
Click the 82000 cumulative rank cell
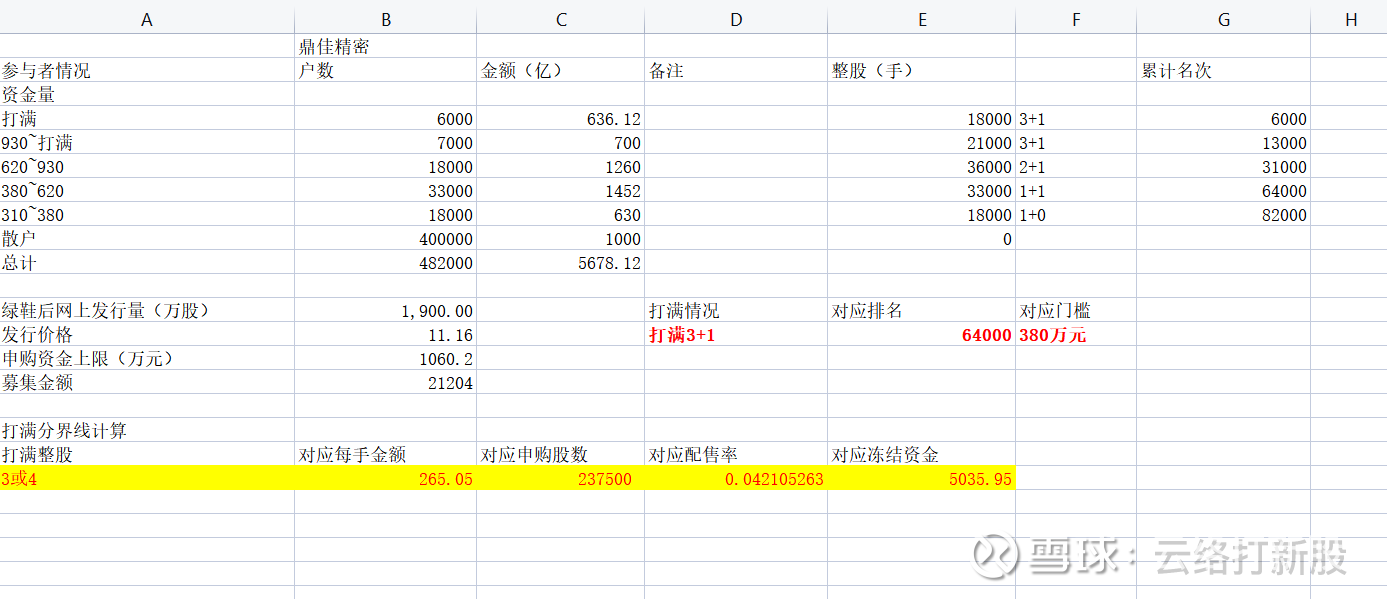1224,214
